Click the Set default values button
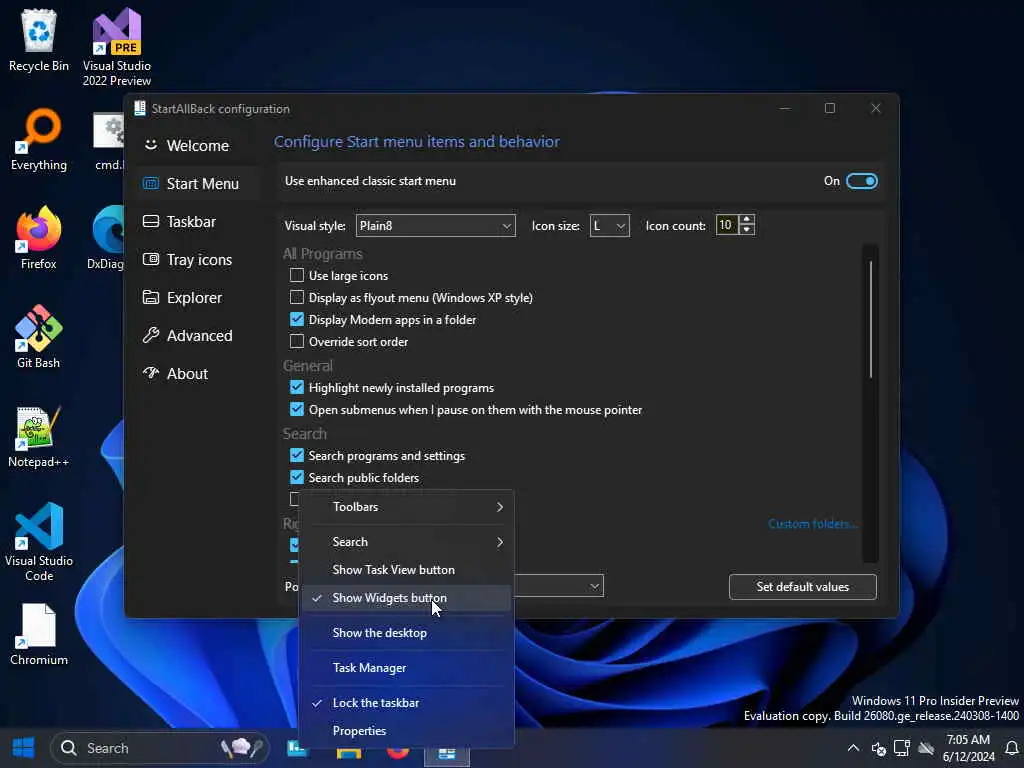1024x768 pixels. click(x=803, y=587)
